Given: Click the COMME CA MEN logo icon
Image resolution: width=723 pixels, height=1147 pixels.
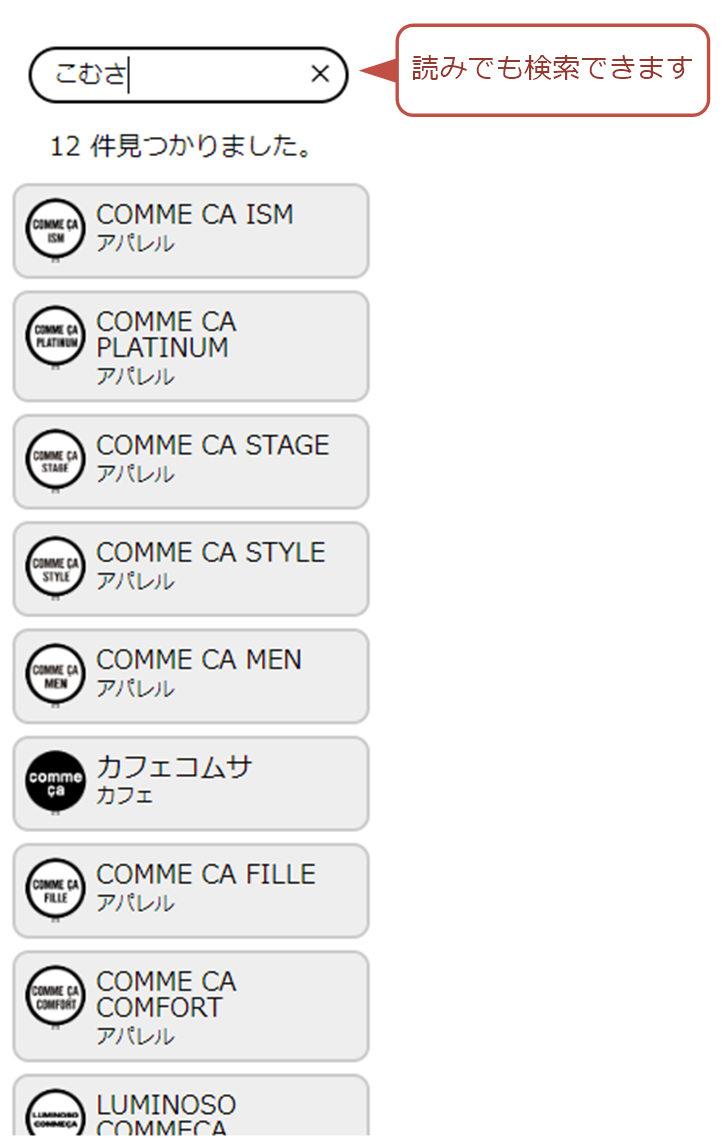Looking at the screenshot, I should (x=56, y=674).
